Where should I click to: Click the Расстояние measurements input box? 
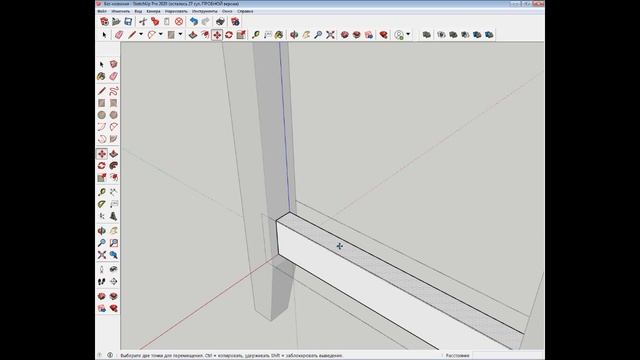(x=507, y=356)
